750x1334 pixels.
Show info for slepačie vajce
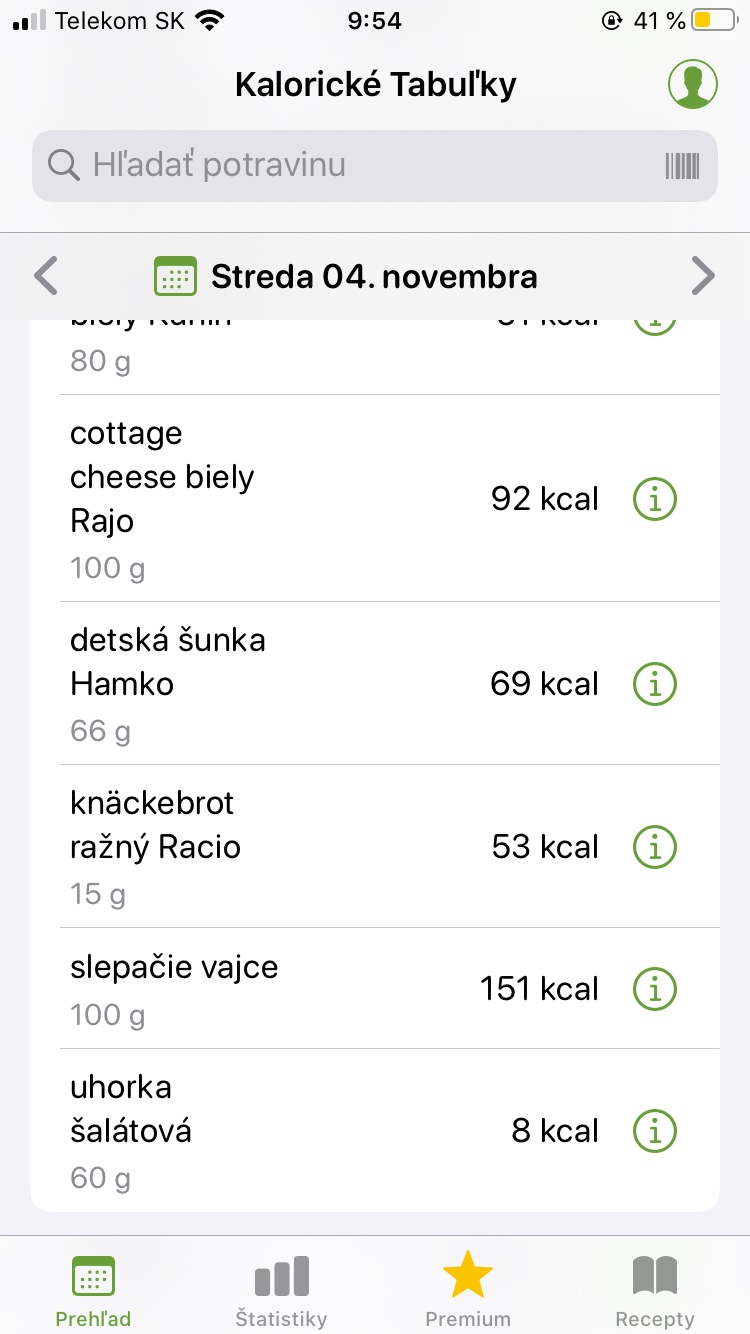(655, 989)
